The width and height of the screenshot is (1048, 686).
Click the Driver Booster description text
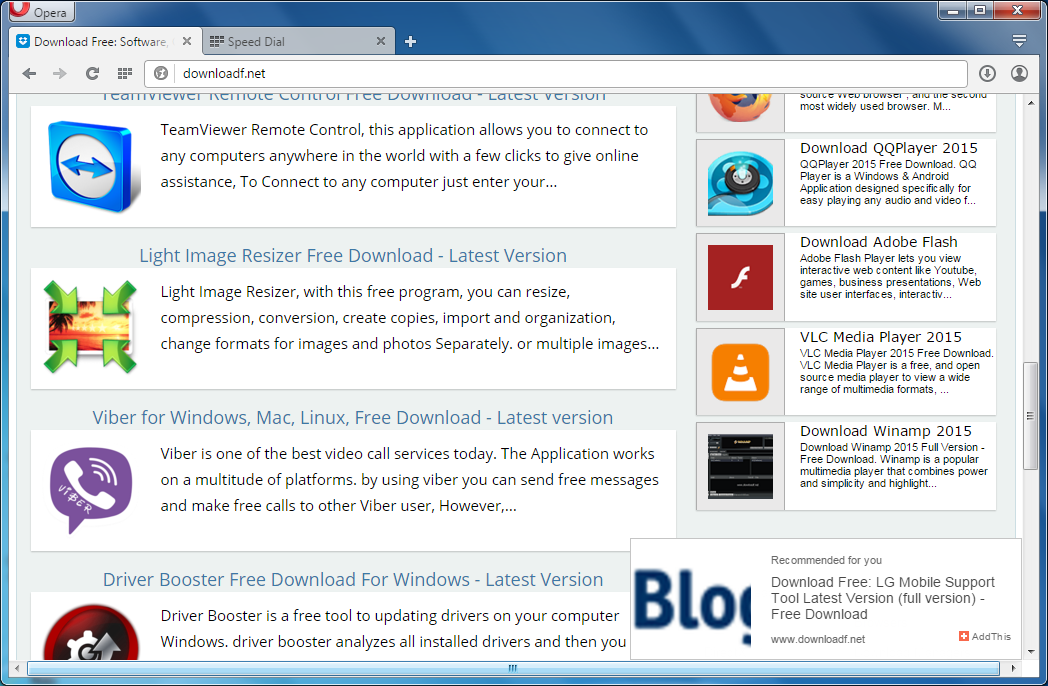393,628
